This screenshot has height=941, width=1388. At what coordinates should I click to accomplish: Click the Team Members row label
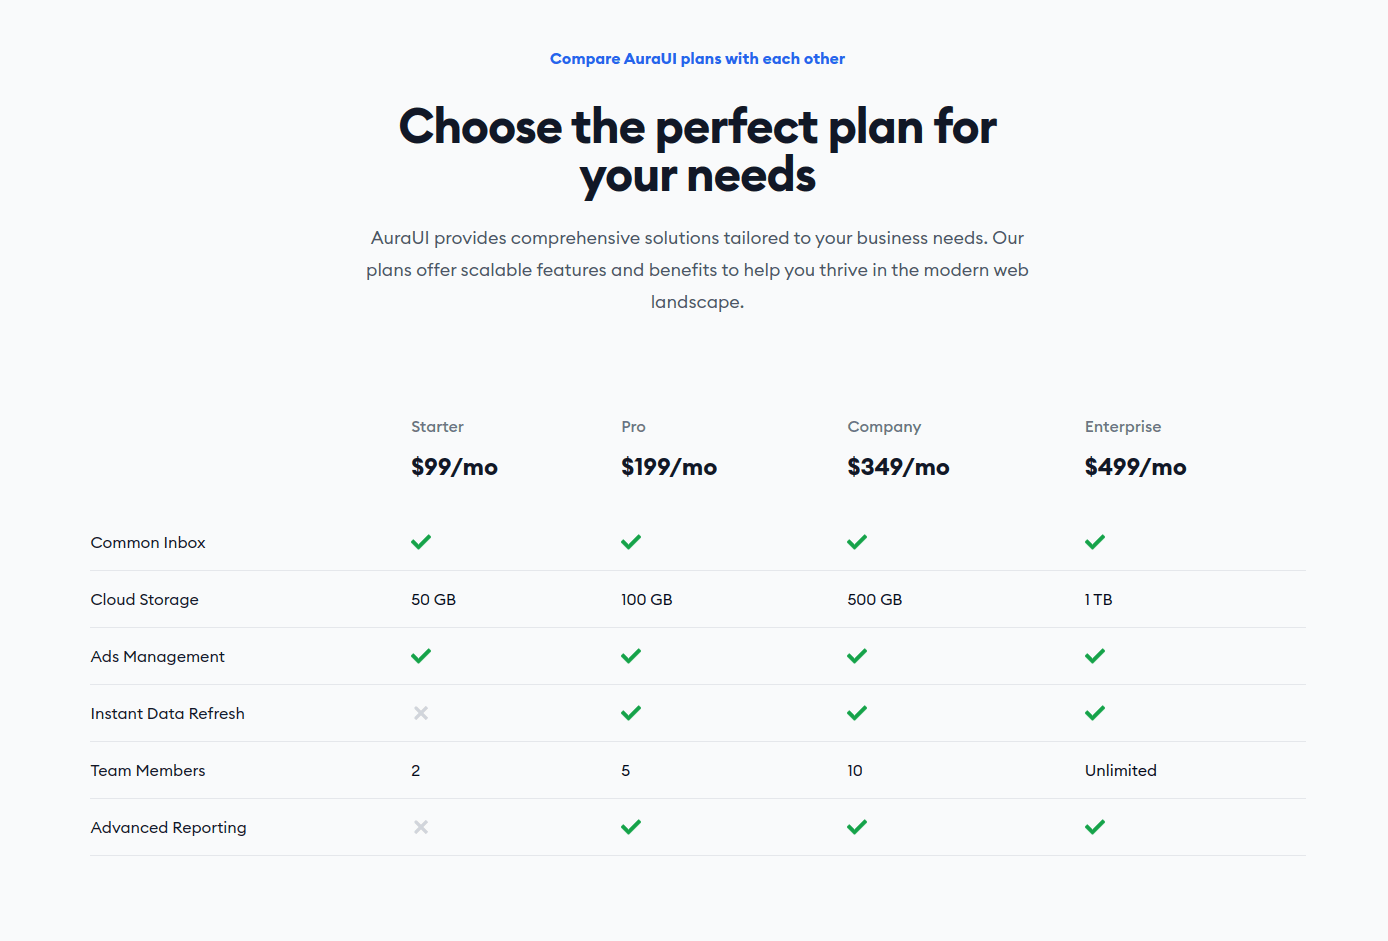pos(148,771)
